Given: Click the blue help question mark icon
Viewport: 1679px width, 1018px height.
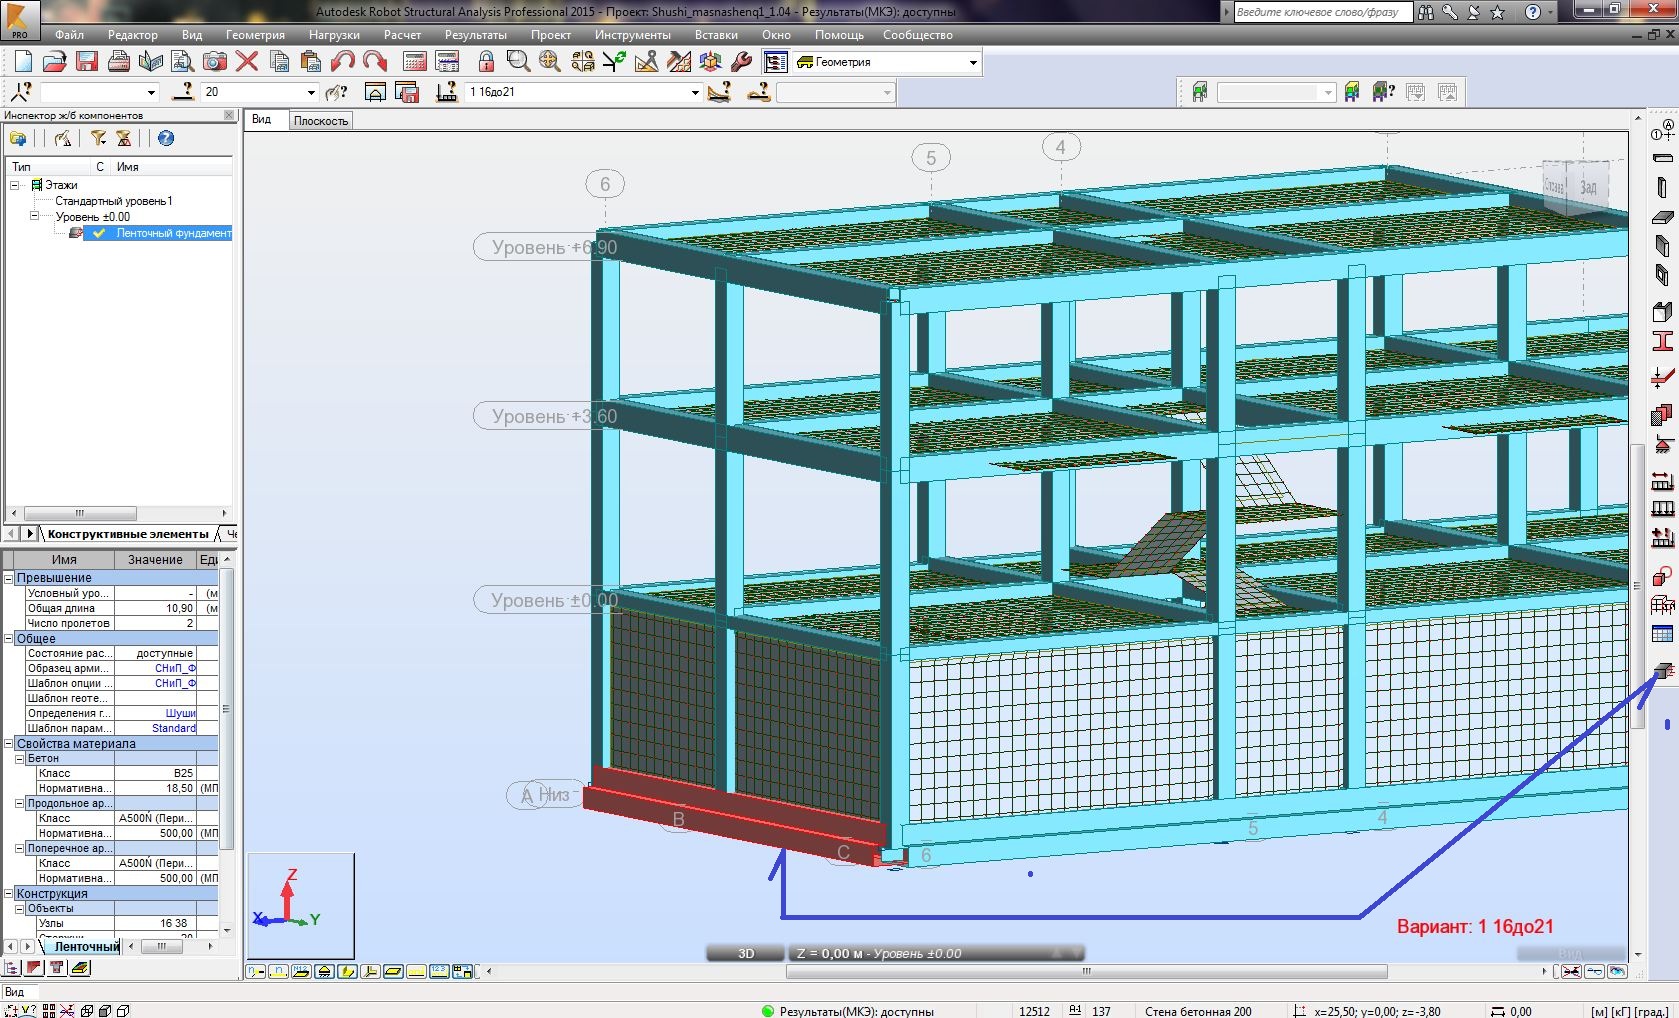Looking at the screenshot, I should [166, 139].
